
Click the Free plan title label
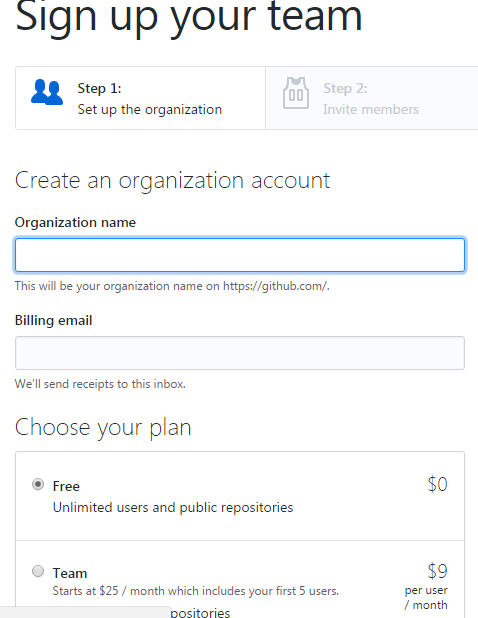pos(66,486)
